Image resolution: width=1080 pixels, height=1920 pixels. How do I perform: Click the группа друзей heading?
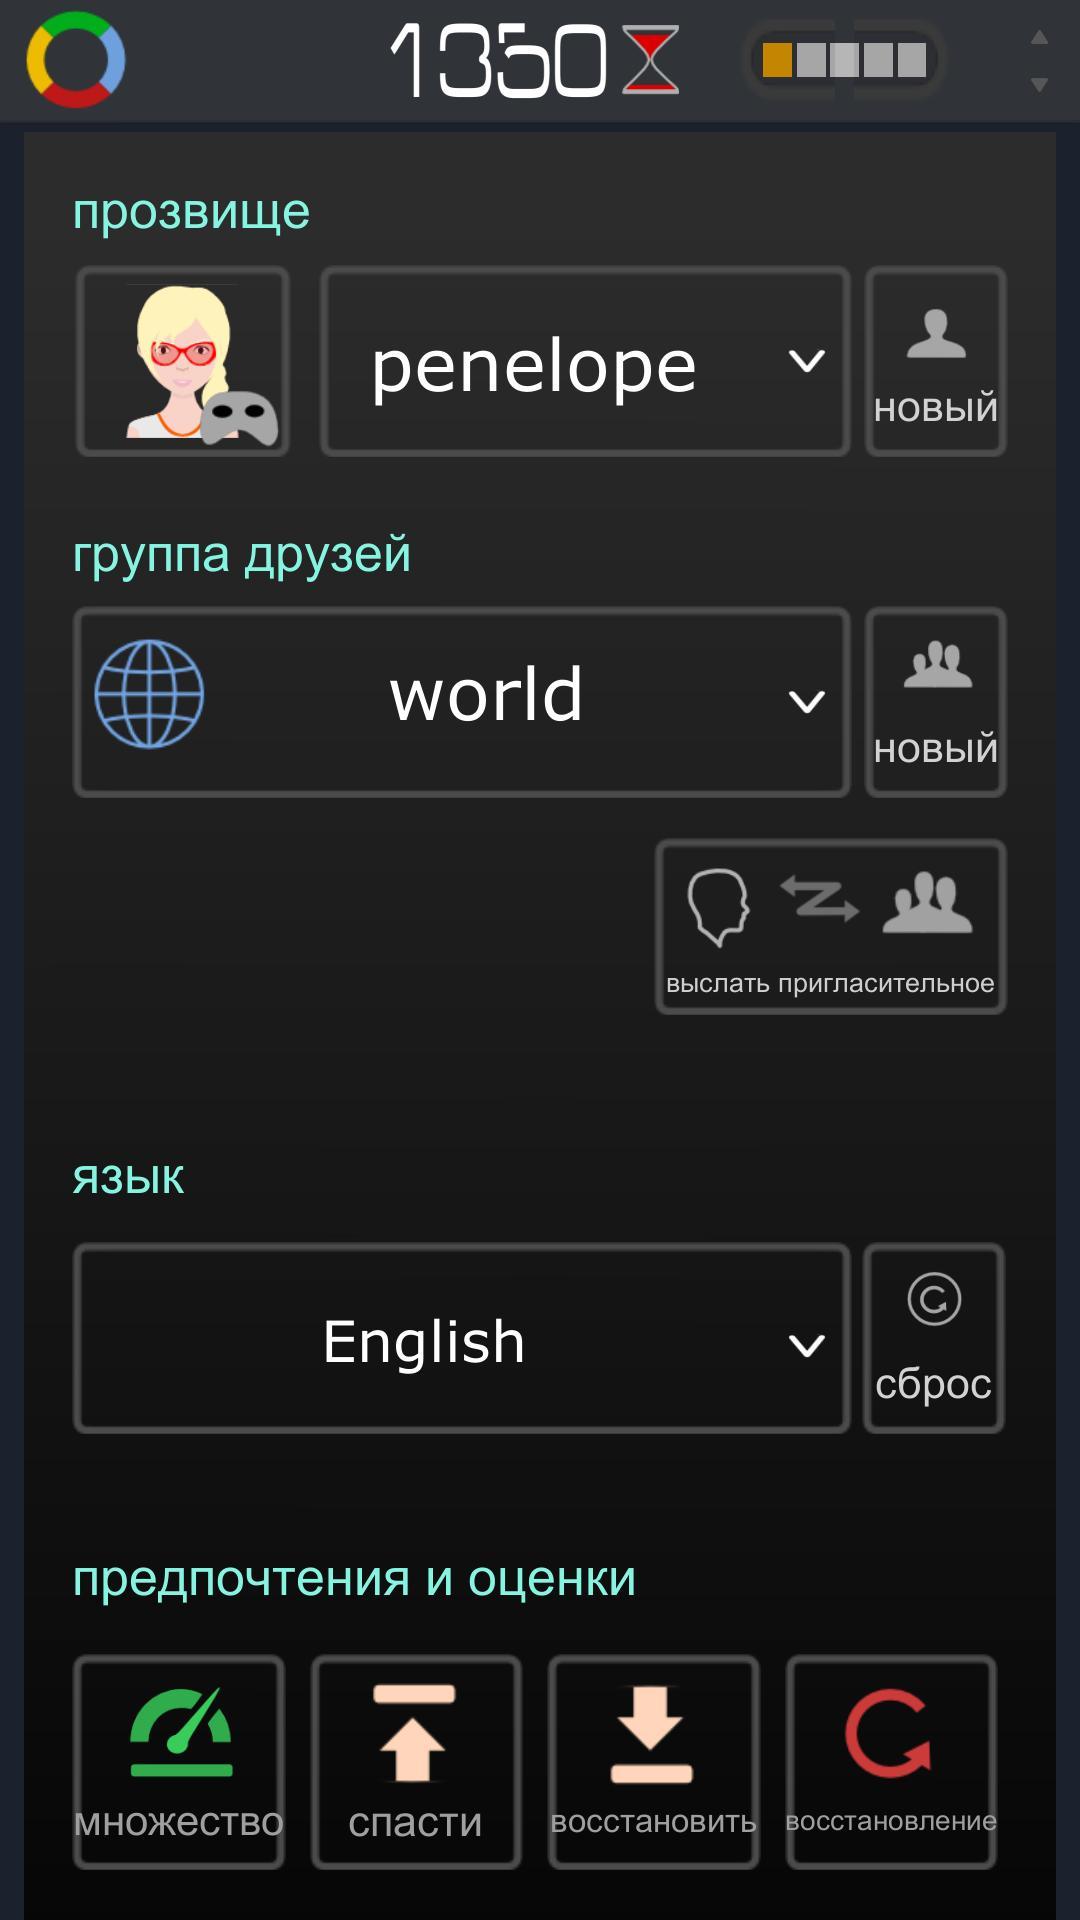coord(241,555)
